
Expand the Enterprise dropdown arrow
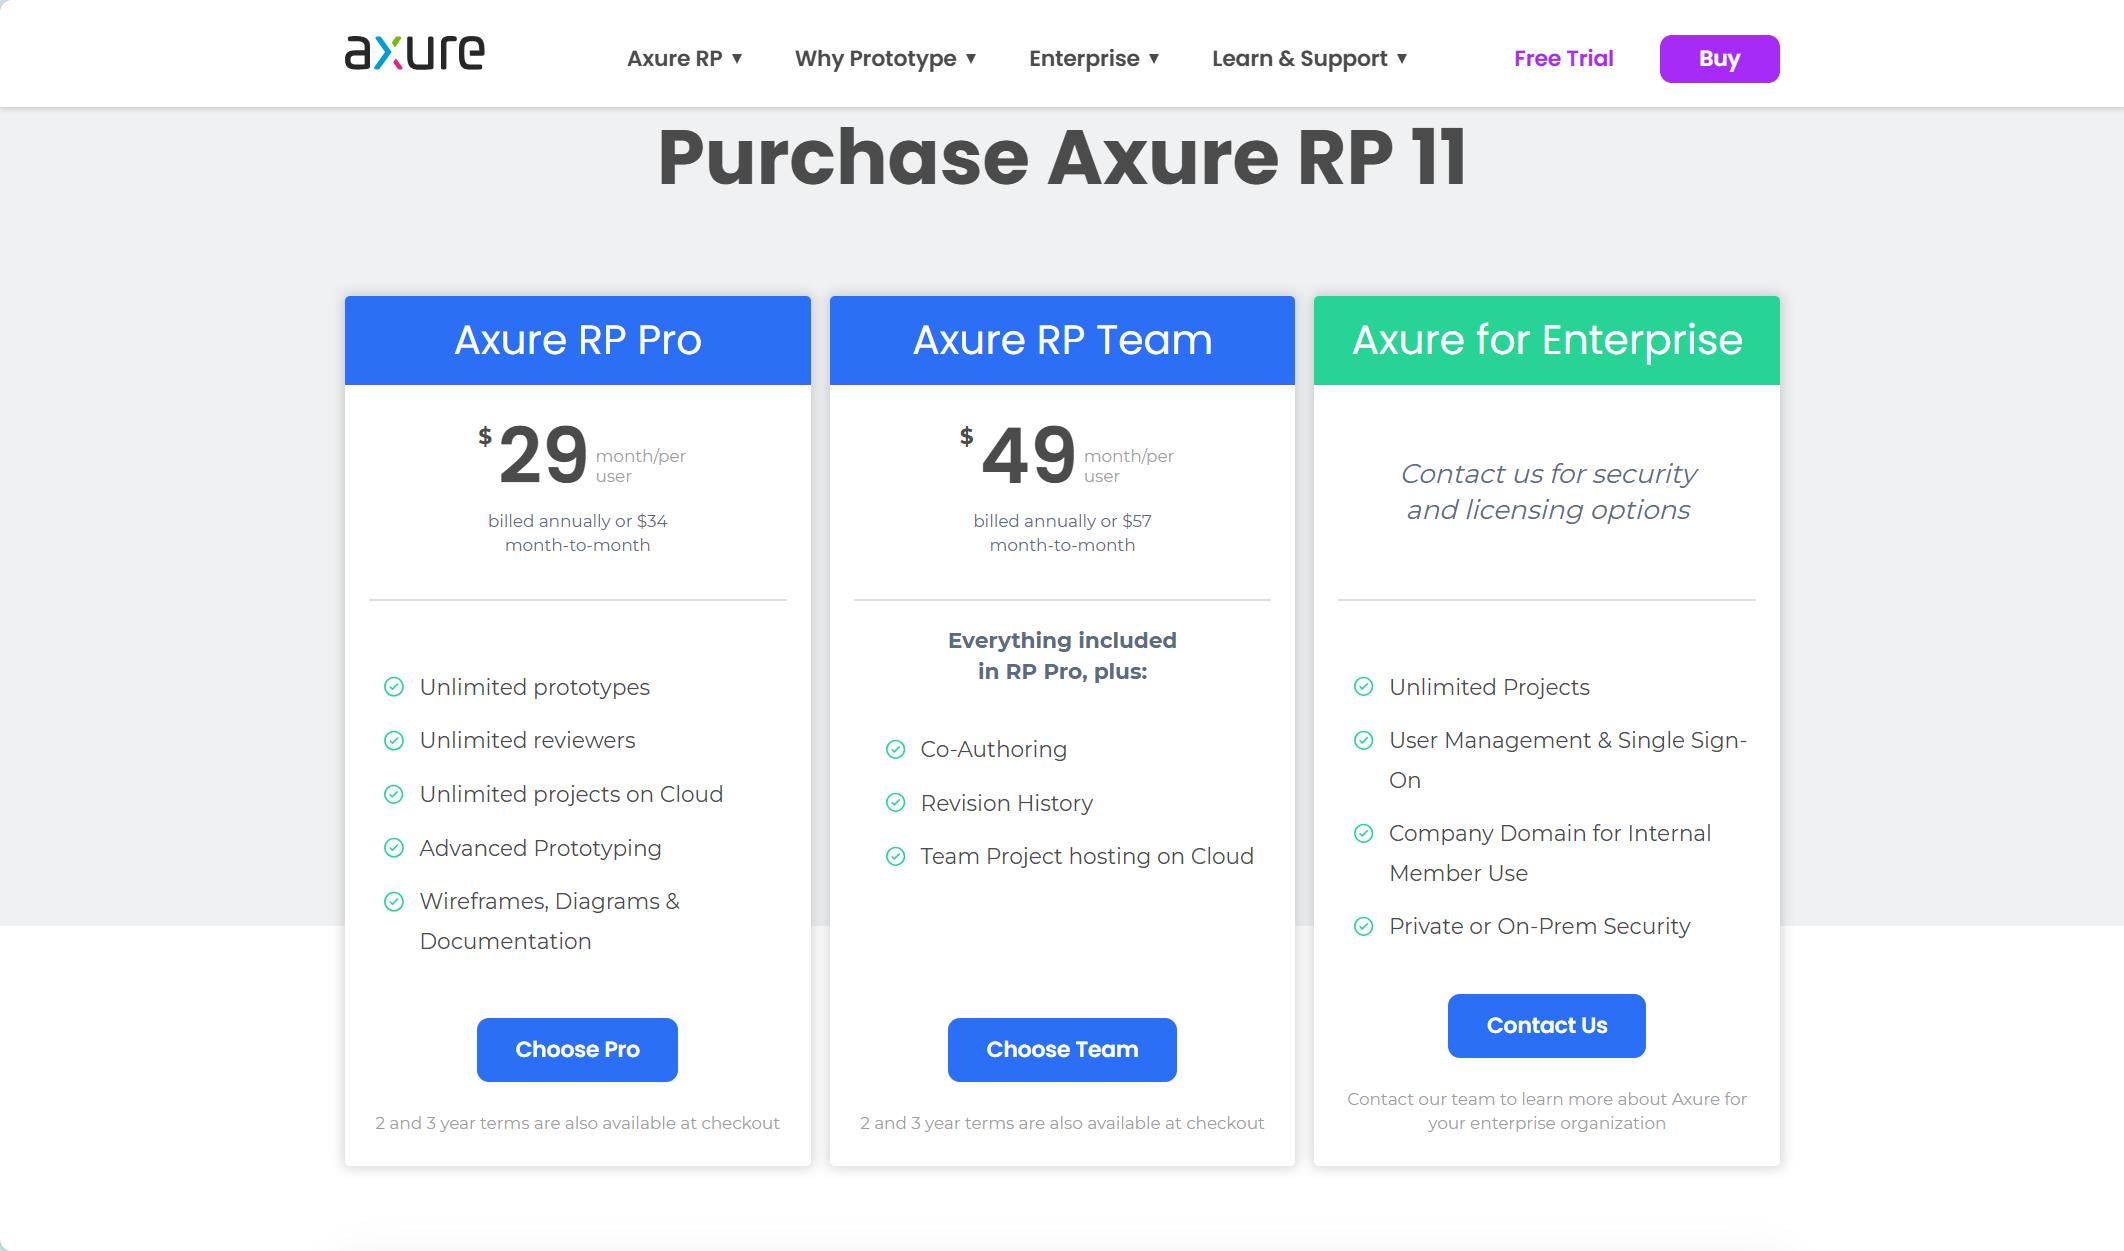tap(1154, 59)
